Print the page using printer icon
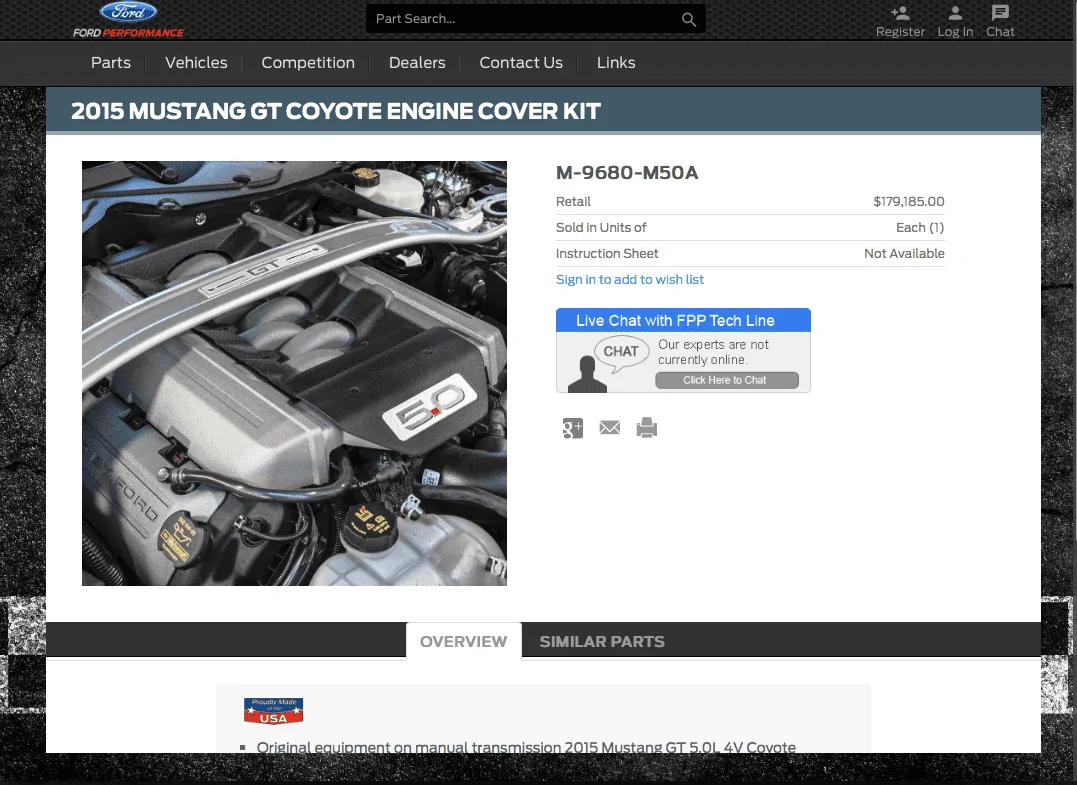Image resolution: width=1077 pixels, height=785 pixels. (646, 428)
